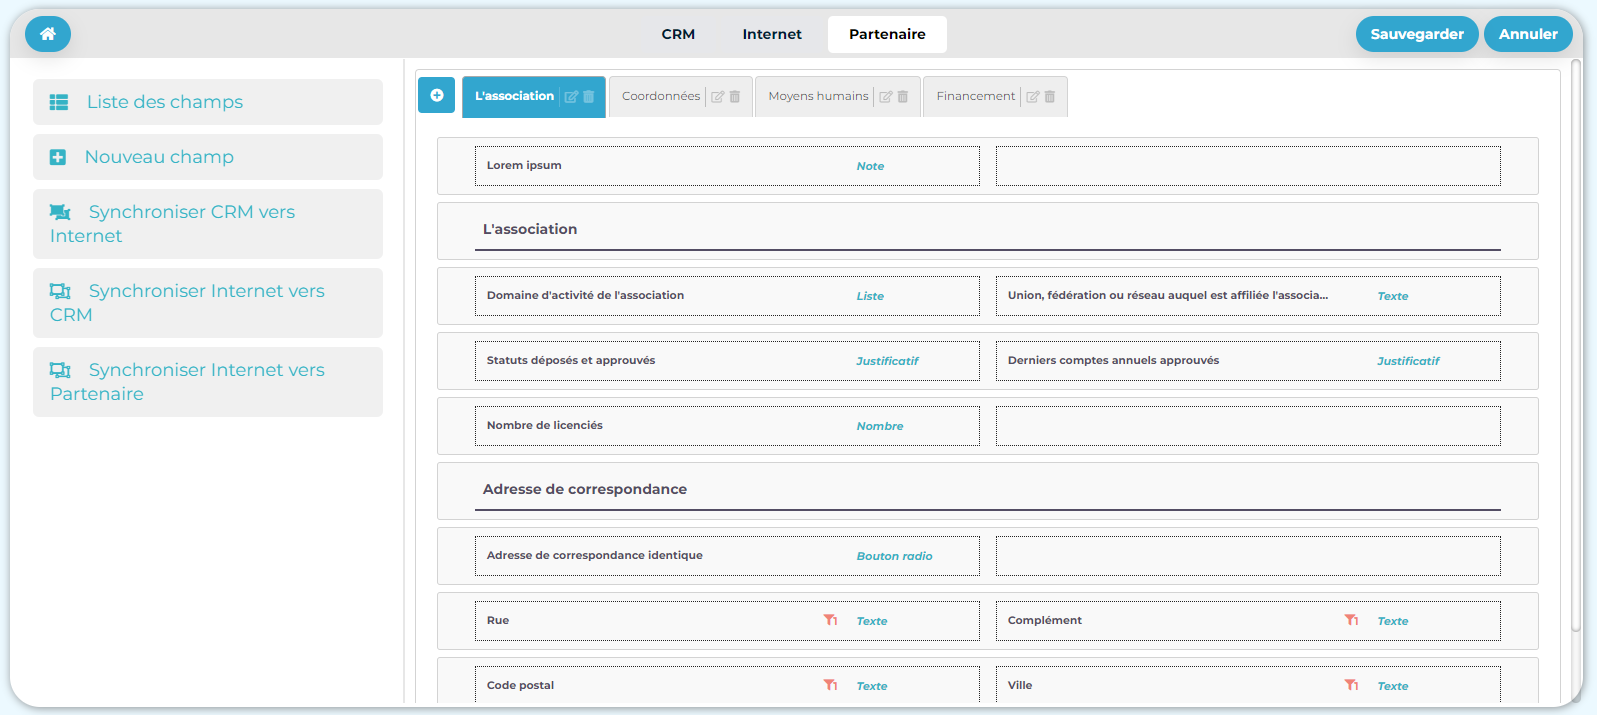The height and width of the screenshot is (715, 1597).
Task: Select the CRM view in top navigation
Action: tap(678, 34)
